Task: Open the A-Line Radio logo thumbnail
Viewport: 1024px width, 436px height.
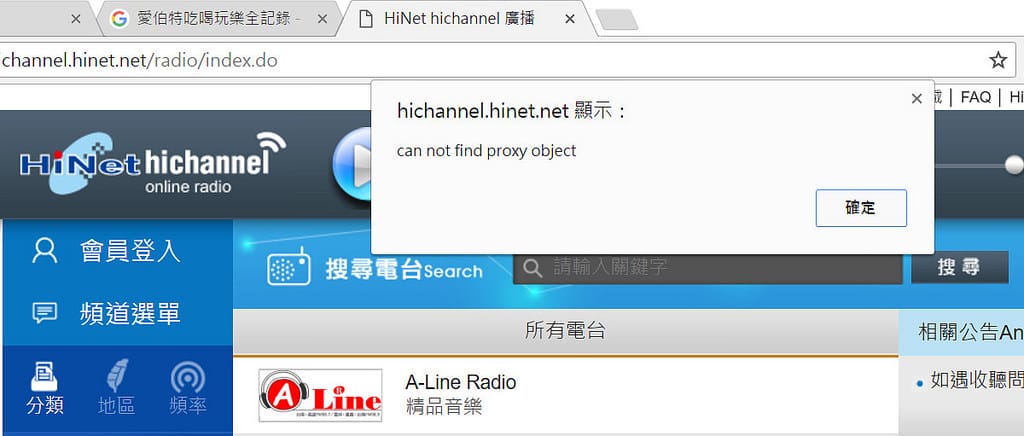Action: tap(320, 396)
